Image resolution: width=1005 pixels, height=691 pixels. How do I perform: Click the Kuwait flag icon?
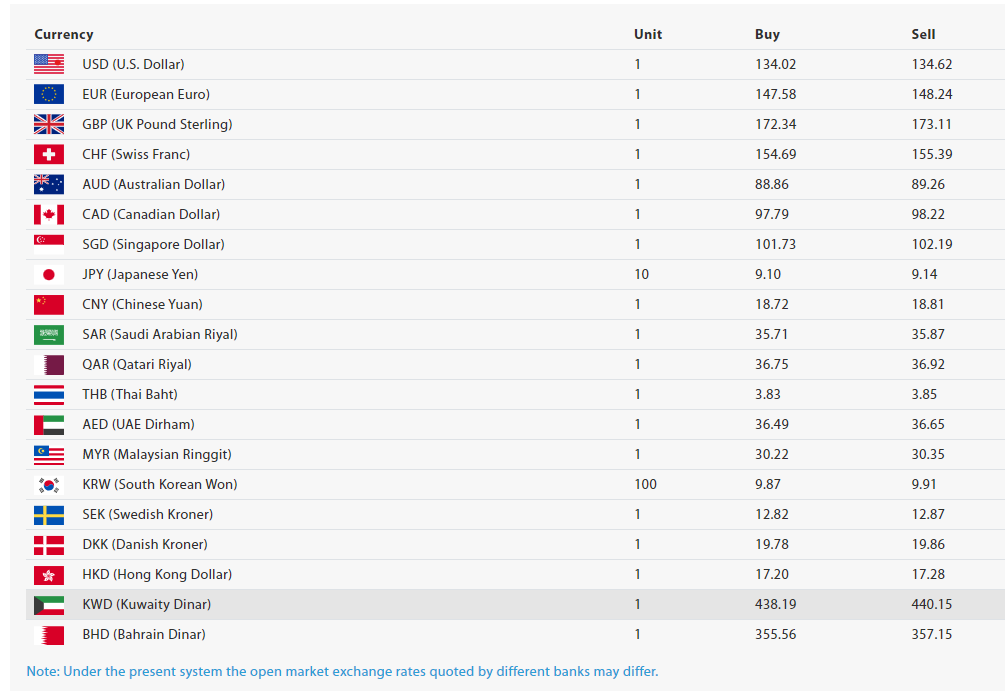(48, 604)
